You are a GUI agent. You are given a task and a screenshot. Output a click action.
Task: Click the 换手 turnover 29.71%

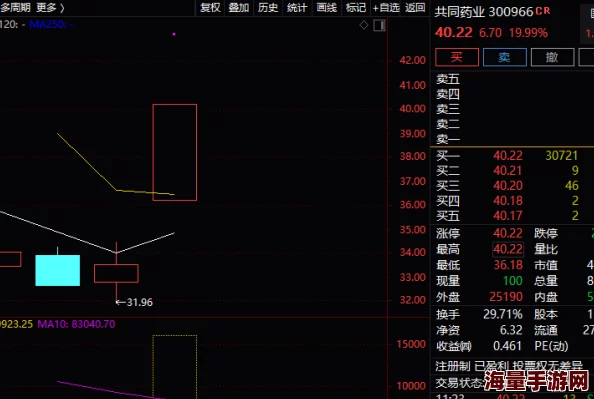pyautogui.click(x=503, y=314)
